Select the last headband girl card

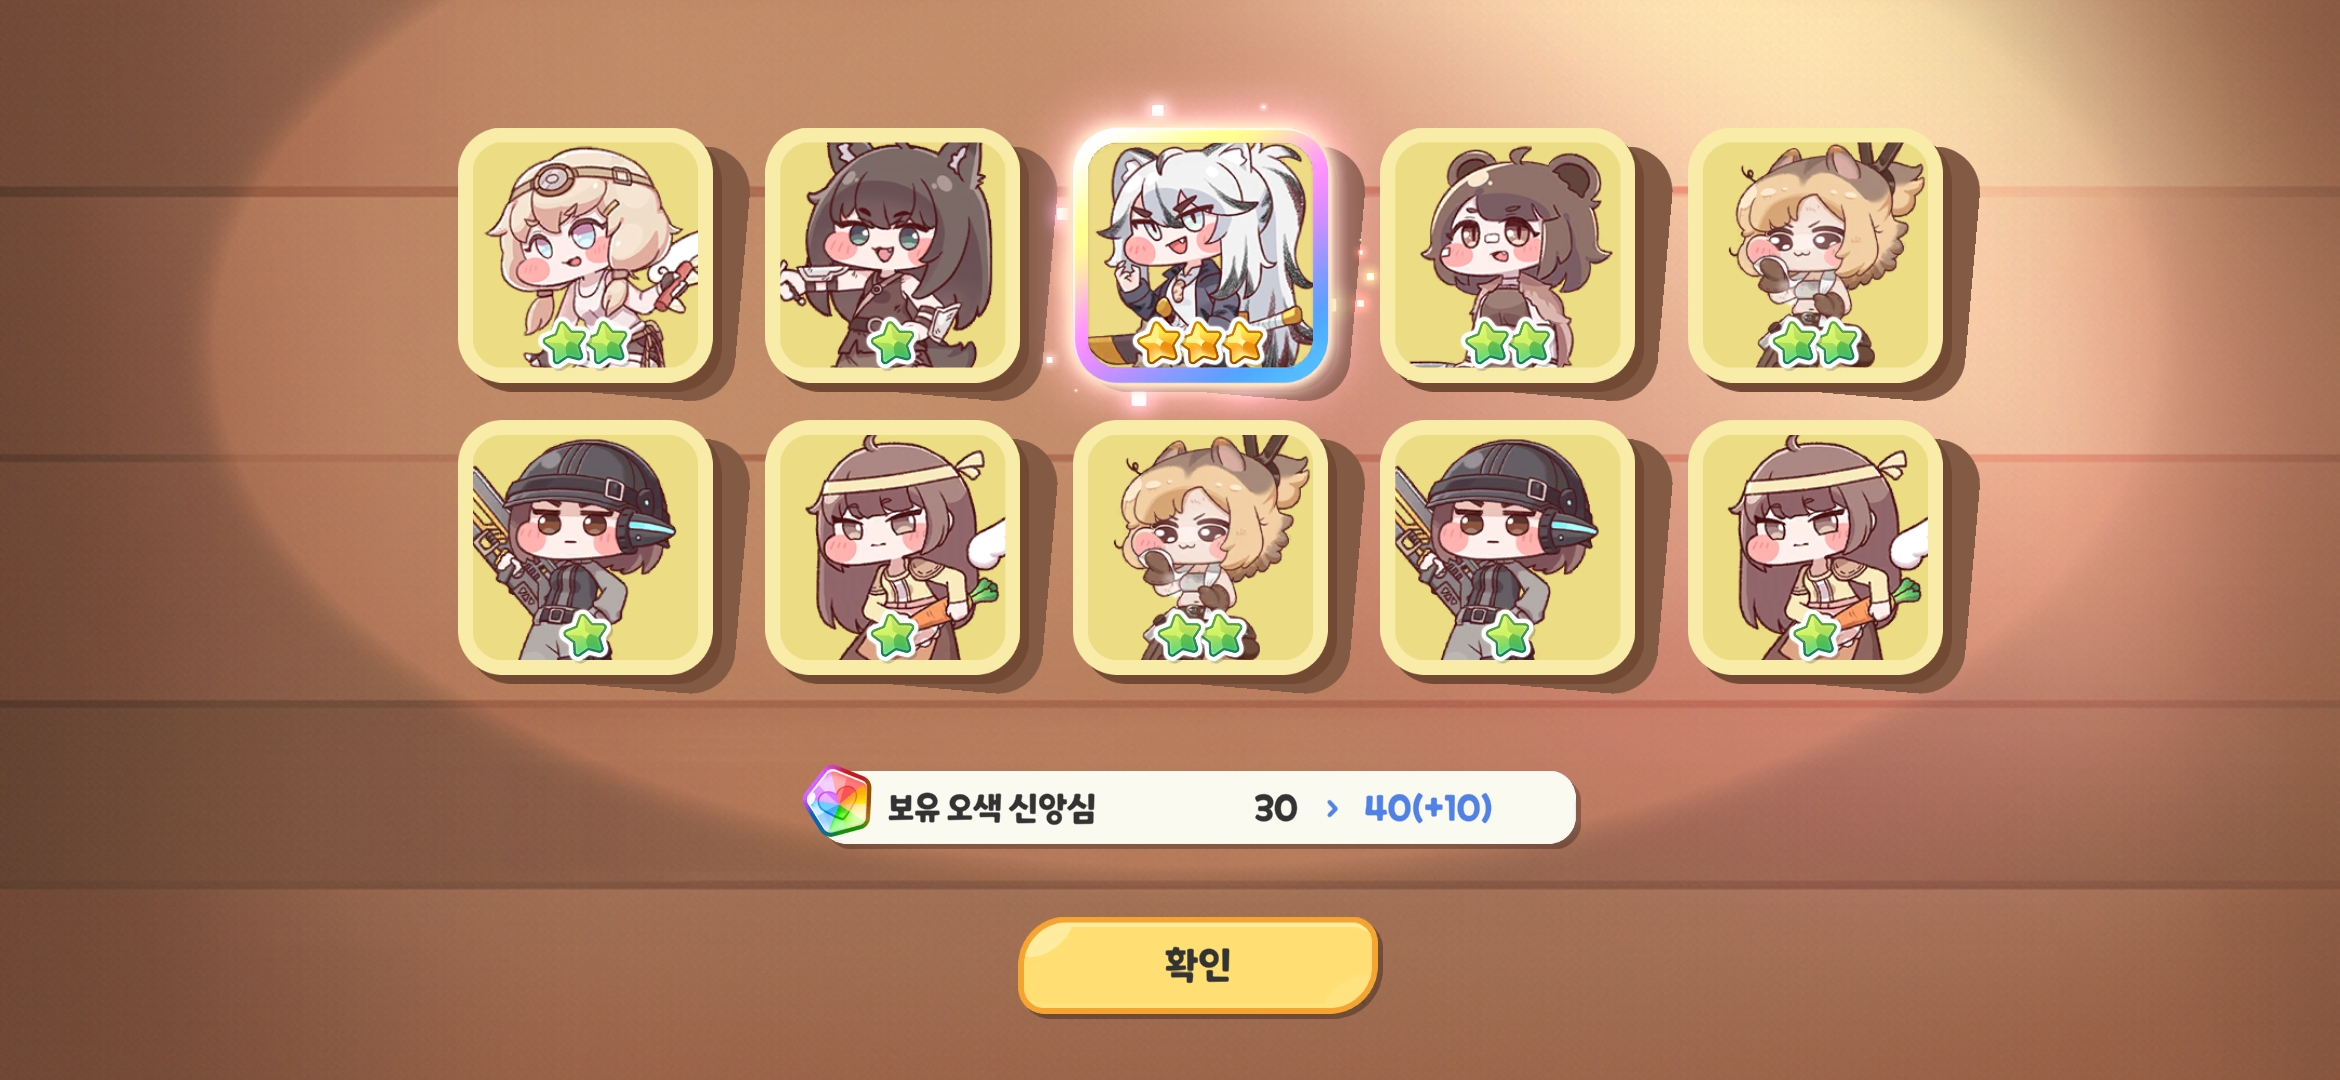1815,547
